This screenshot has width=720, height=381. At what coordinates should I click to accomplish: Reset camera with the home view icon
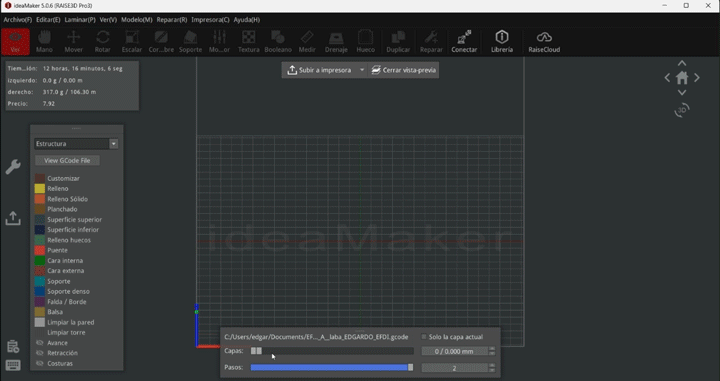click(682, 78)
